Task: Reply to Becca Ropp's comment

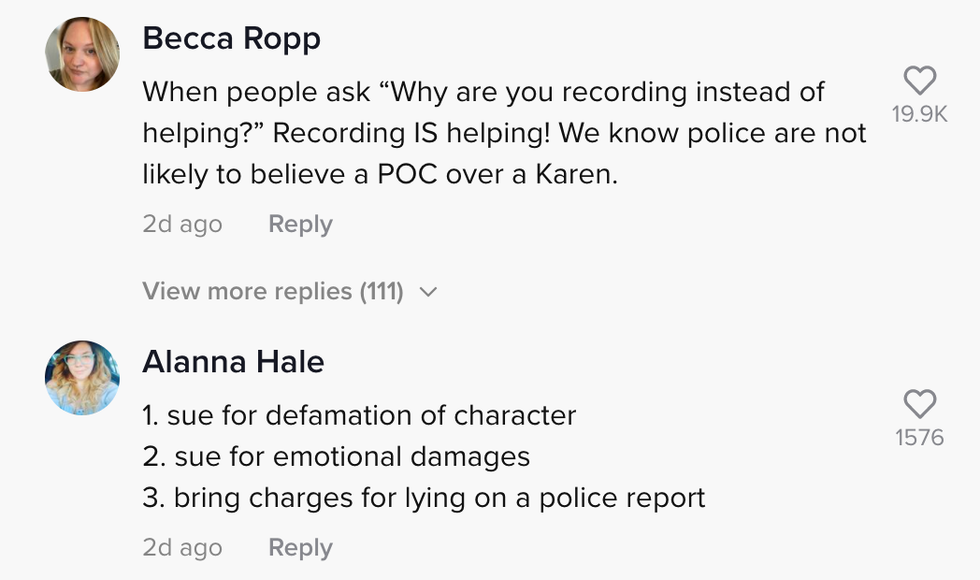Action: [300, 224]
